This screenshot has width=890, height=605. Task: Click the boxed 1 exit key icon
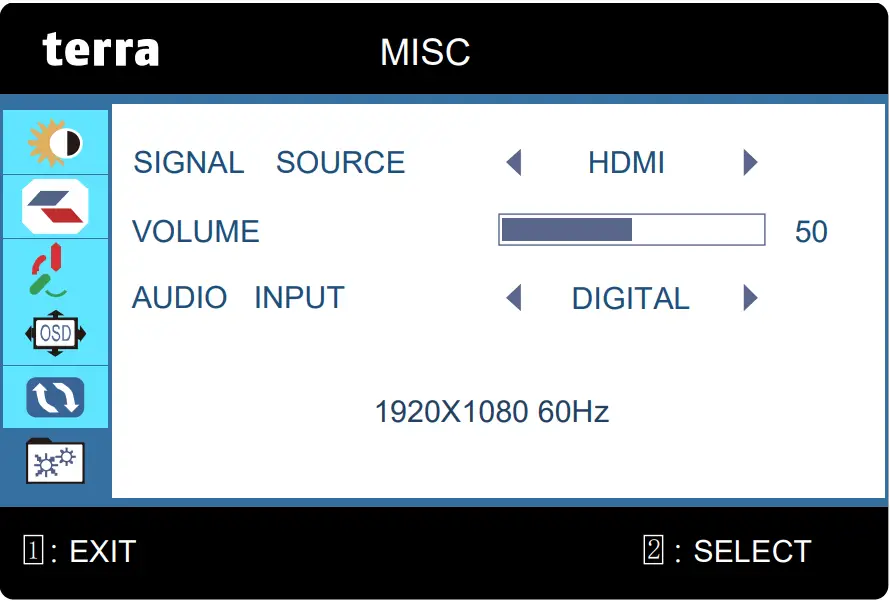click(33, 550)
